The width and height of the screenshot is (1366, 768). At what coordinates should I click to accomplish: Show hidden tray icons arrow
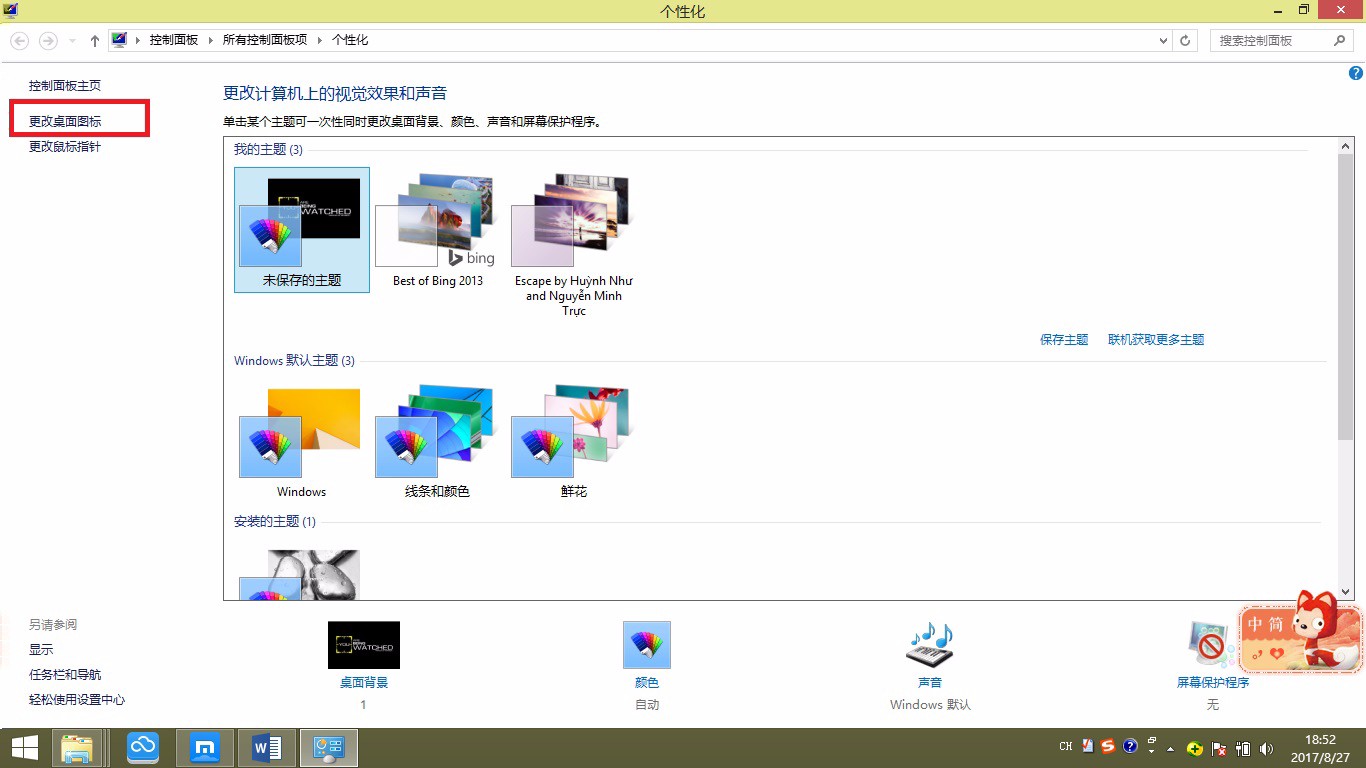click(x=1170, y=748)
